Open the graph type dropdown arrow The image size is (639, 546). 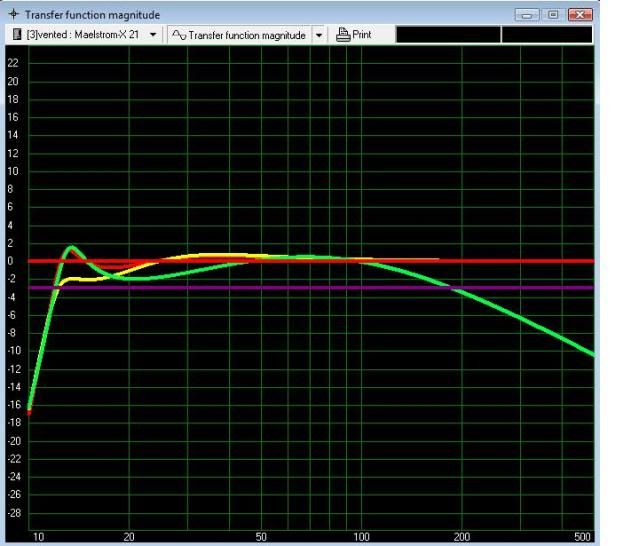coord(319,35)
